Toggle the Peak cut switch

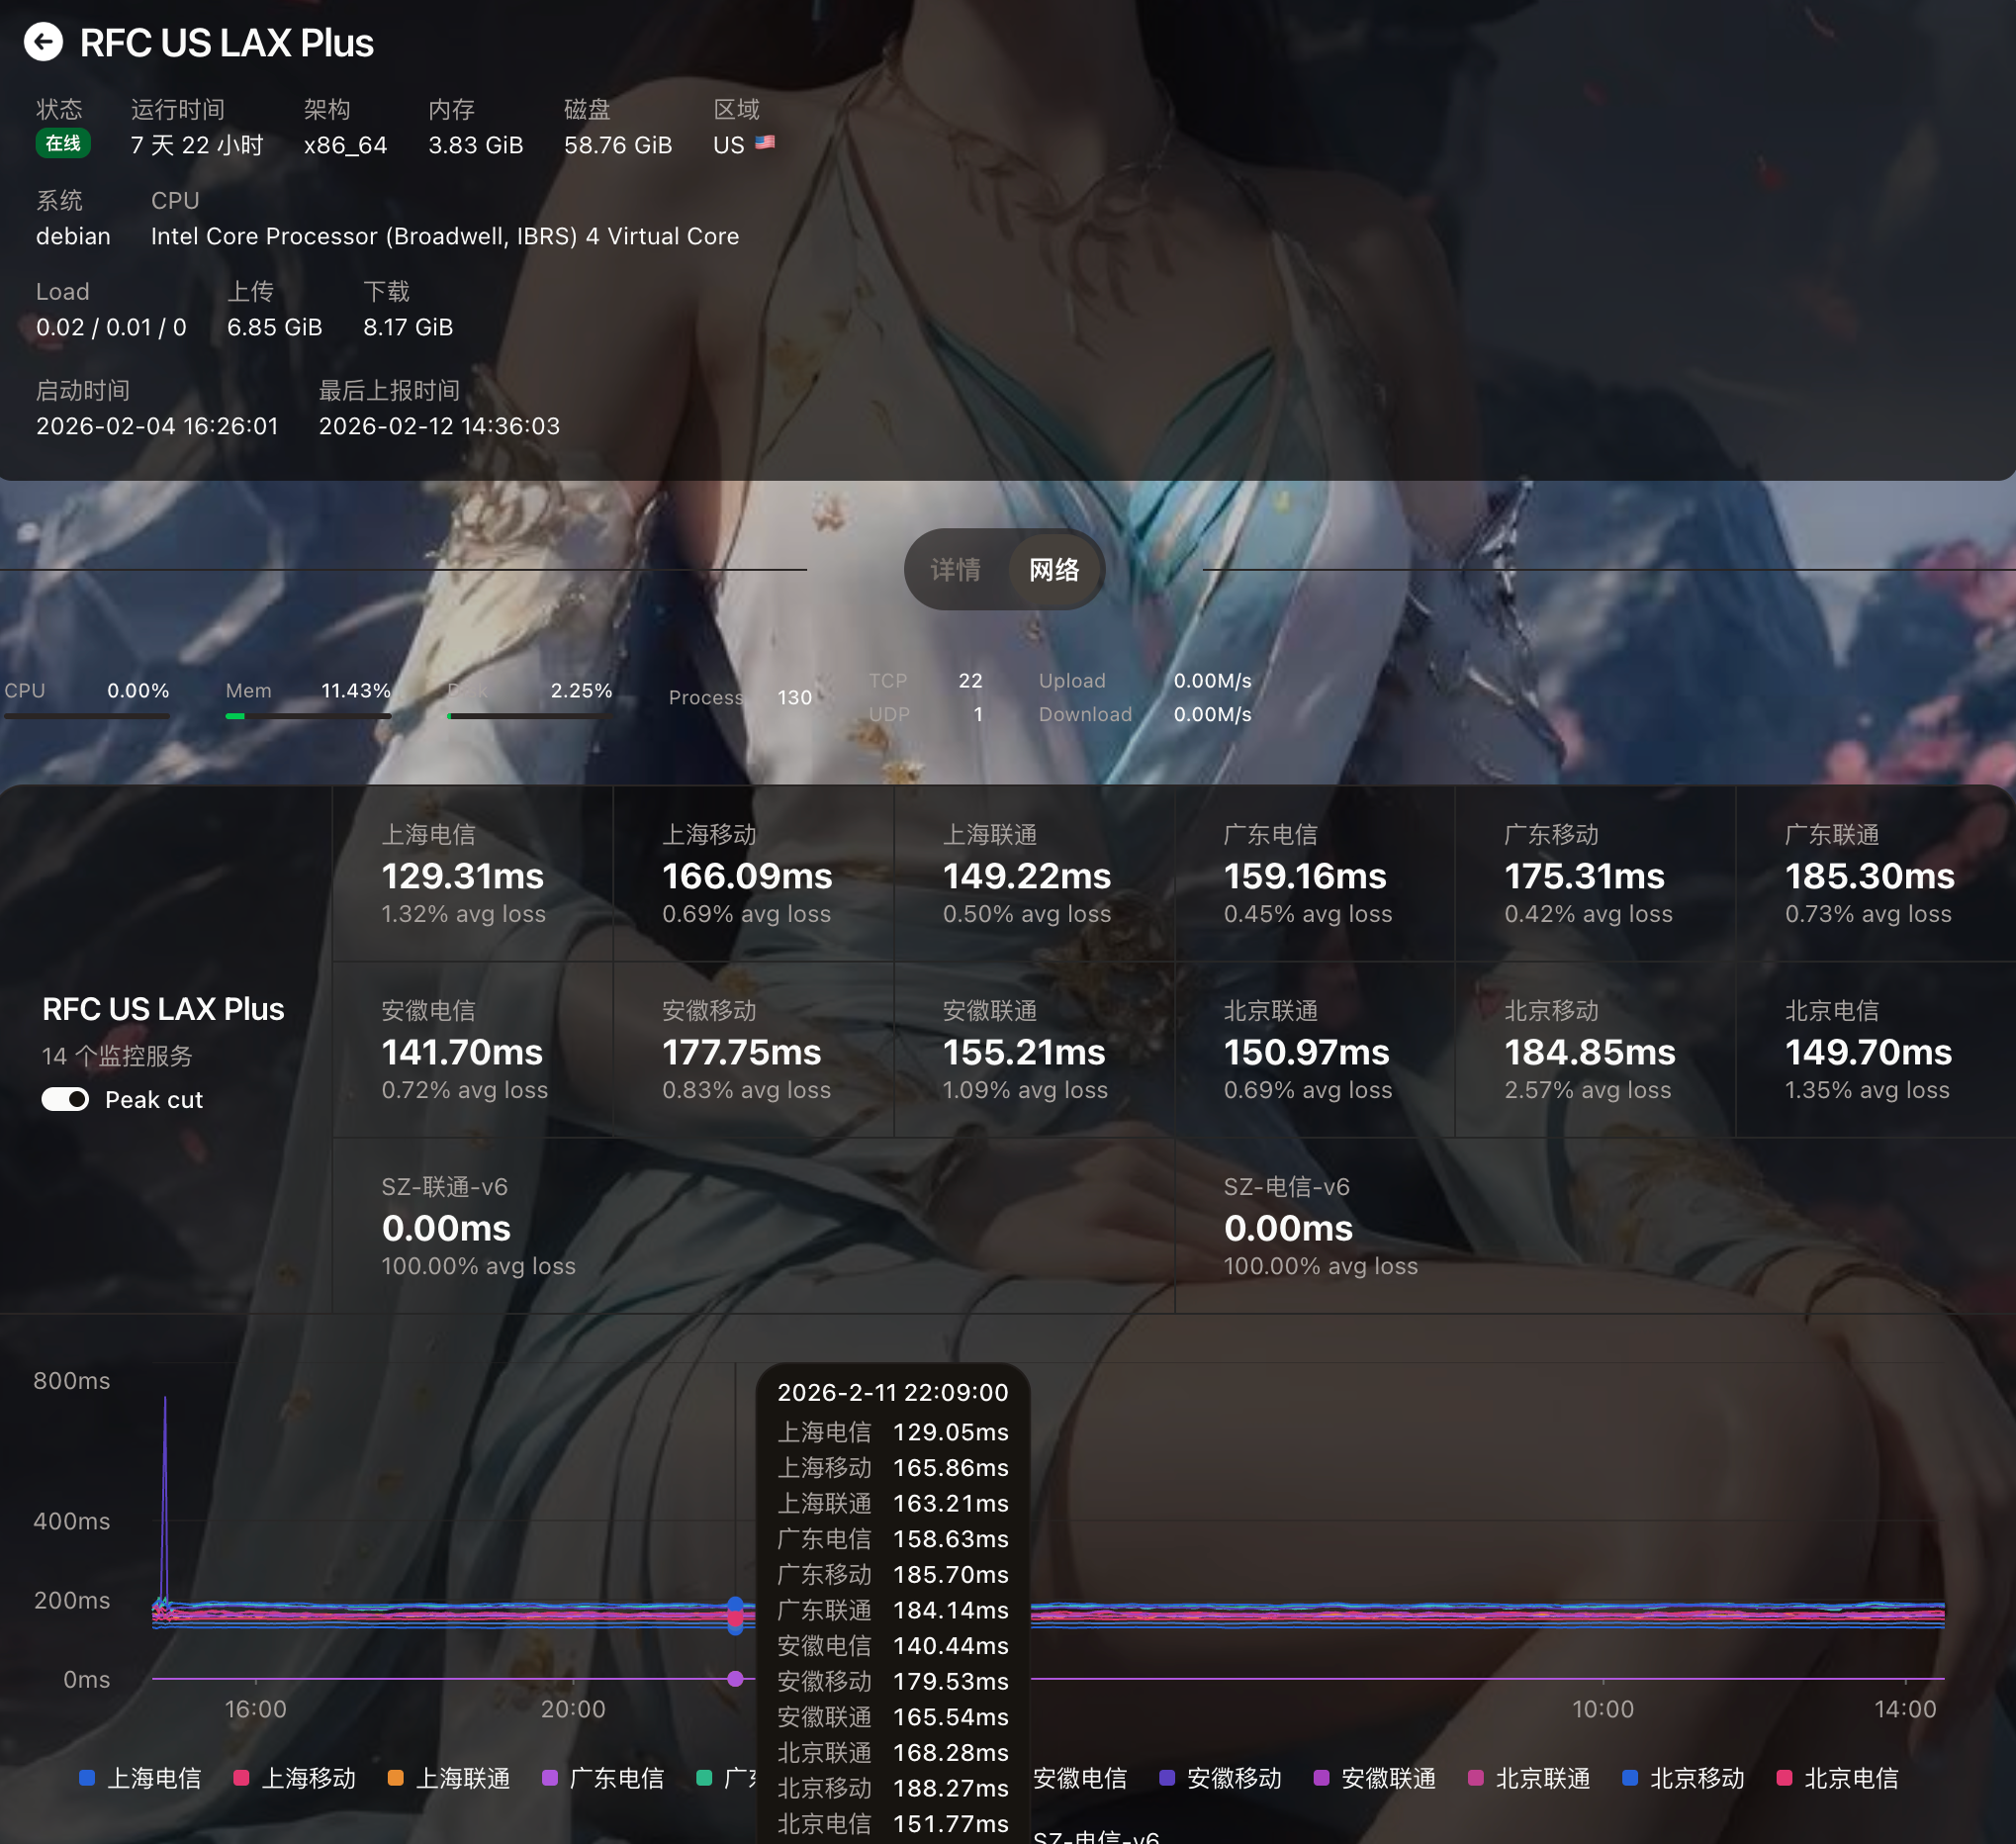pyautogui.click(x=65, y=1100)
